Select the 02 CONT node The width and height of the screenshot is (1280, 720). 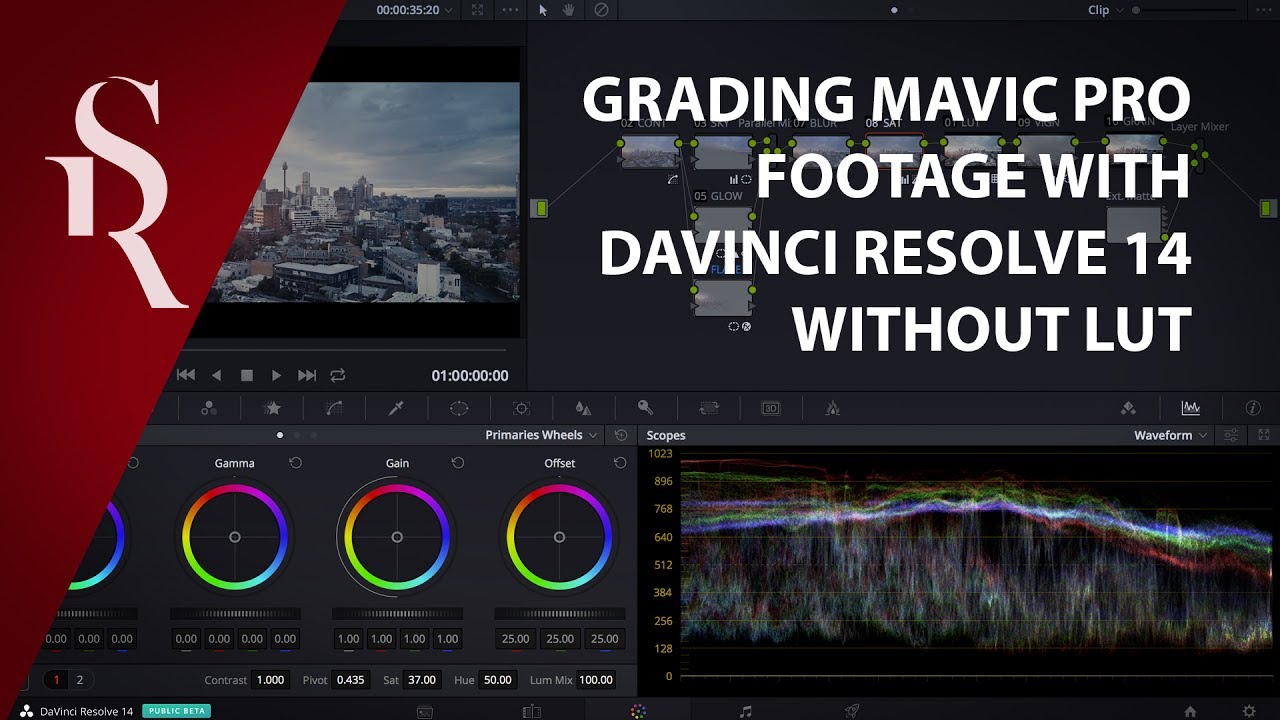(650, 152)
